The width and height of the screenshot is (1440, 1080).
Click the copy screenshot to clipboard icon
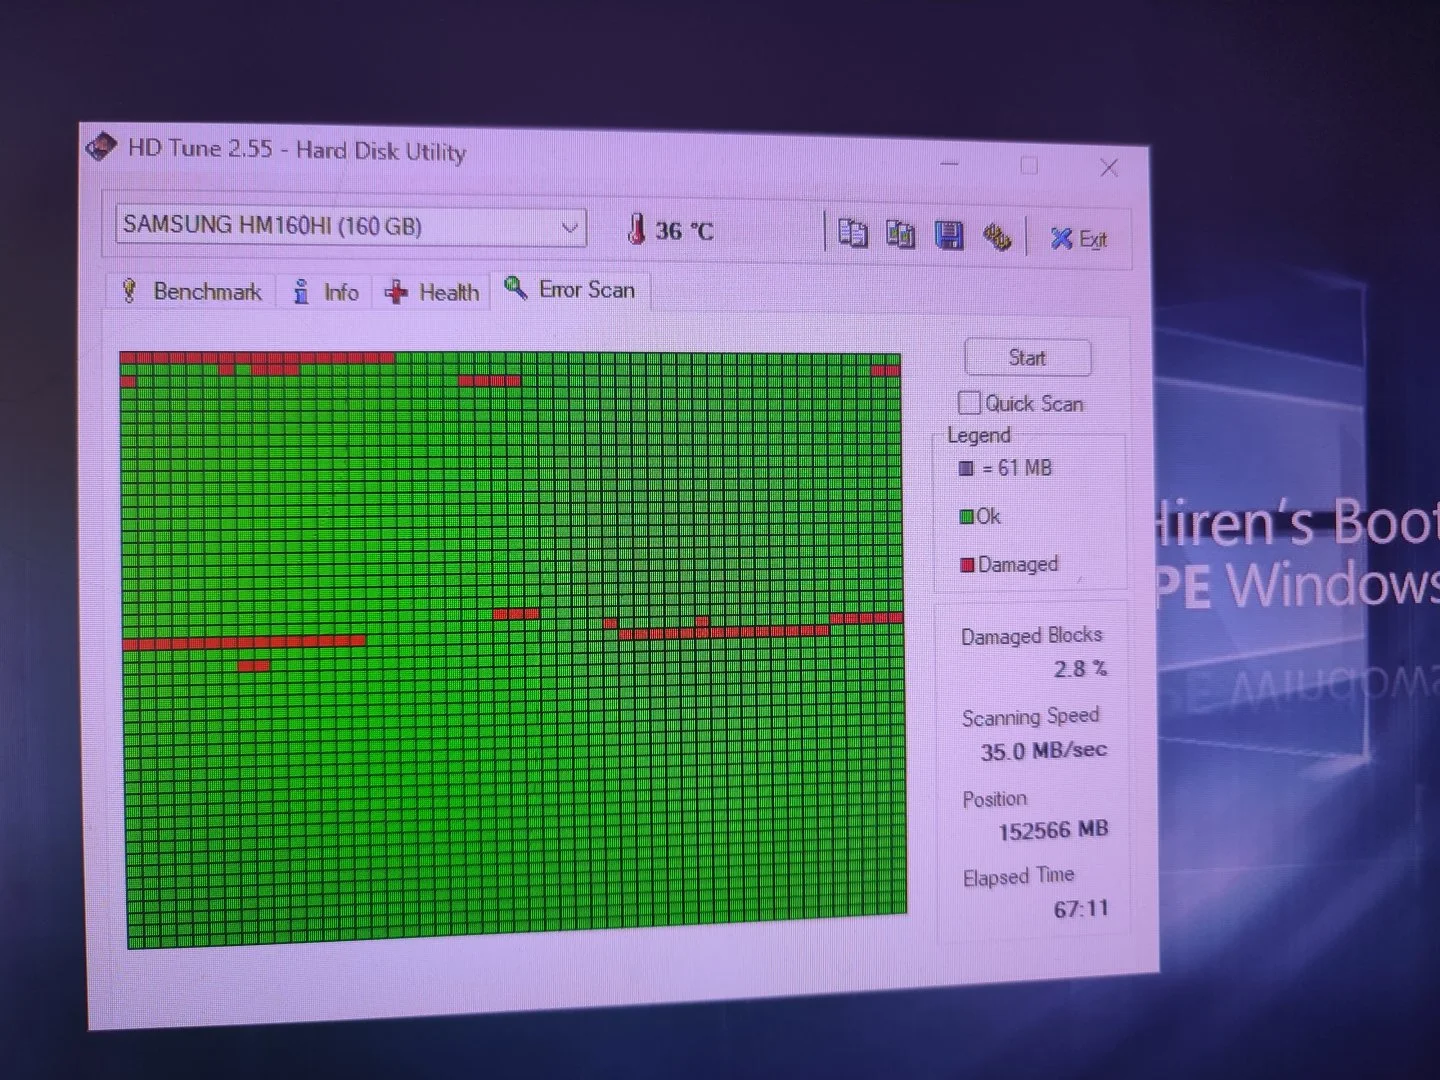tap(901, 234)
